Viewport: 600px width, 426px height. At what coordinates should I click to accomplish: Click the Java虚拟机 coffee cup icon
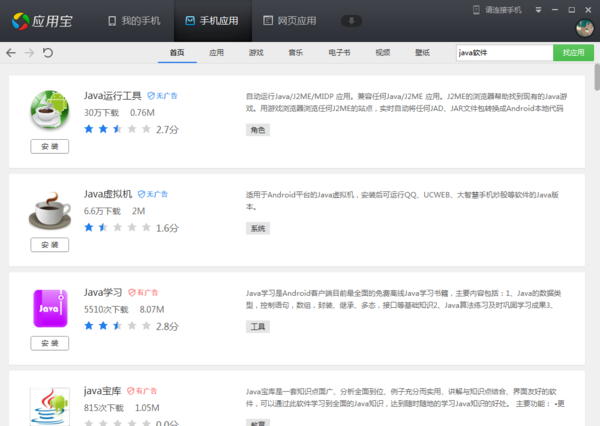point(50,211)
